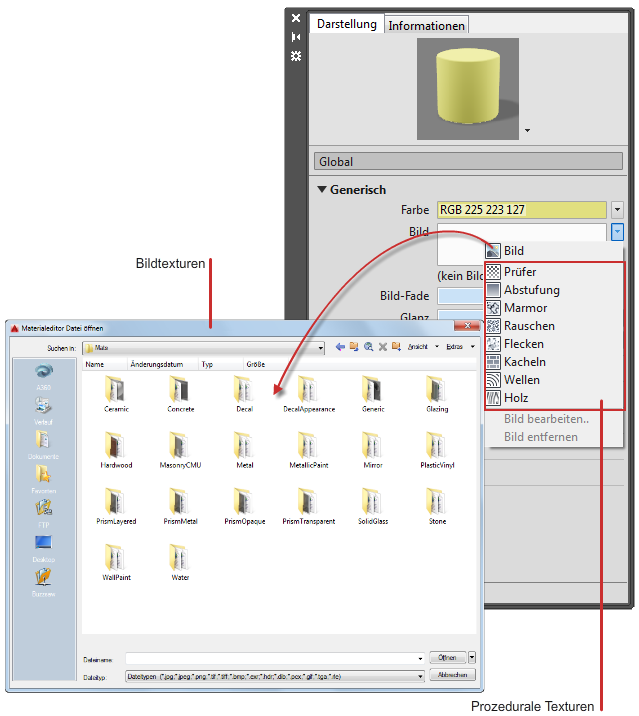Pick the Kacheln tiles texture icon
639x716 pixels.
(x=493, y=362)
